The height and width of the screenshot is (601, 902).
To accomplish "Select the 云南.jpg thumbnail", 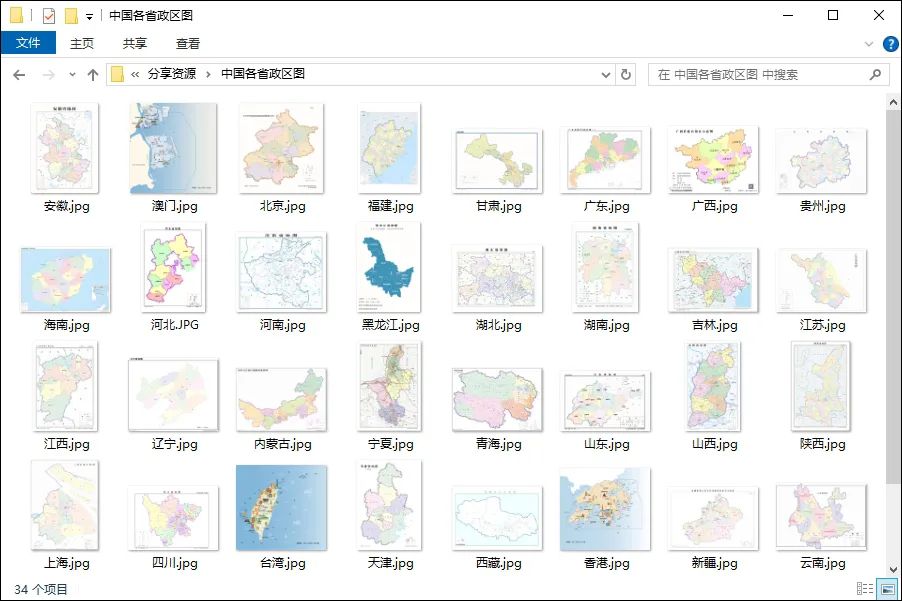I will 821,517.
